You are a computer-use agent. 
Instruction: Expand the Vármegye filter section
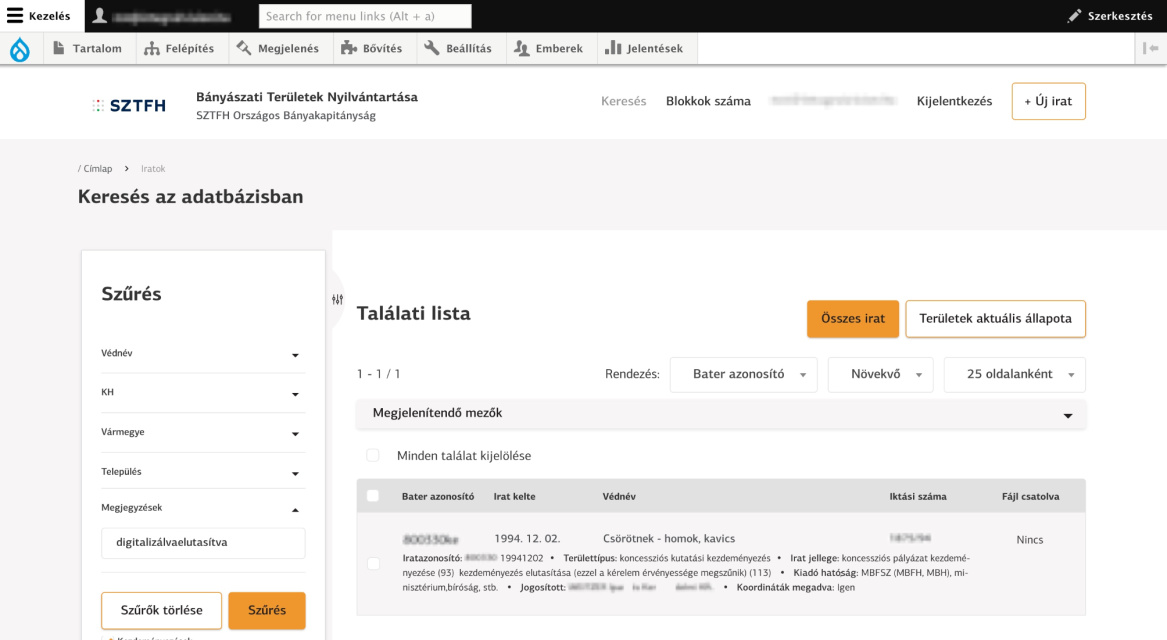click(x=203, y=433)
